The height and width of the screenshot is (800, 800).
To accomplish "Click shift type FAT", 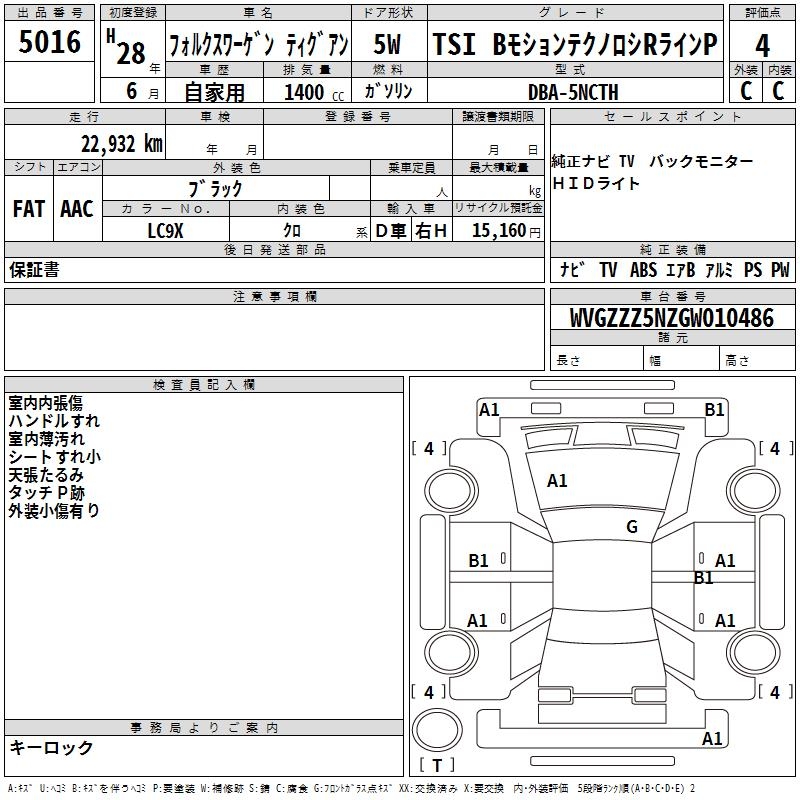I will 29,209.
